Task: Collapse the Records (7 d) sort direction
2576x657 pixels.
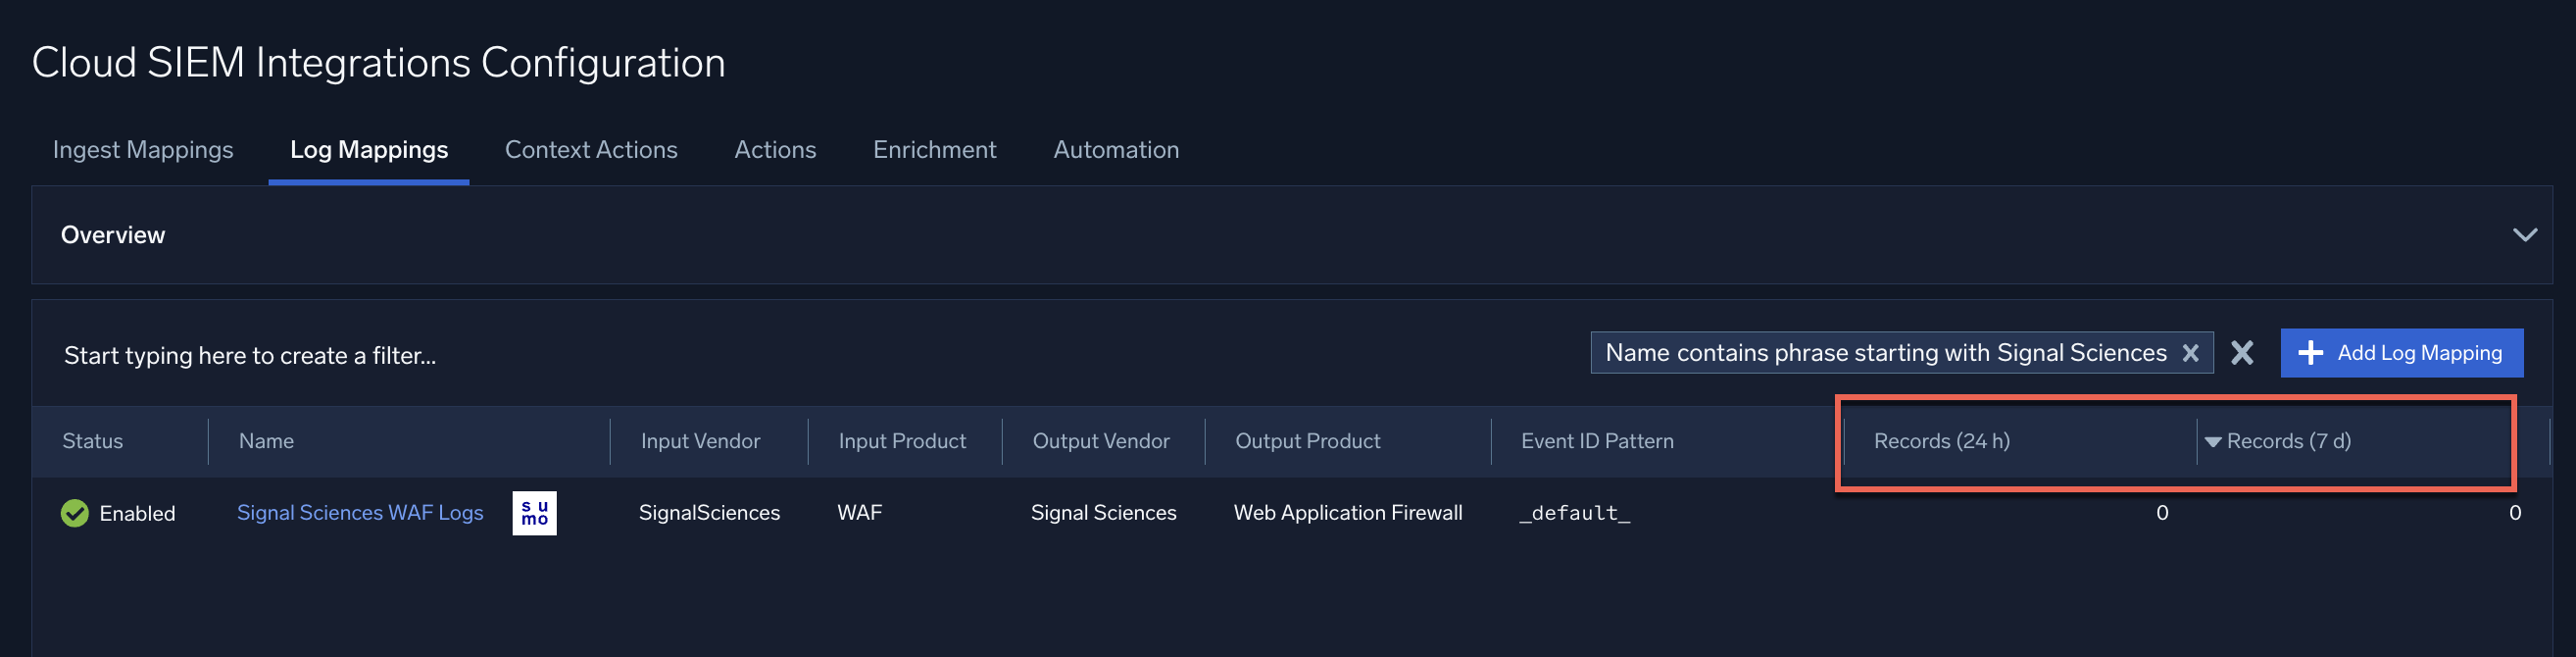Action: (2211, 441)
